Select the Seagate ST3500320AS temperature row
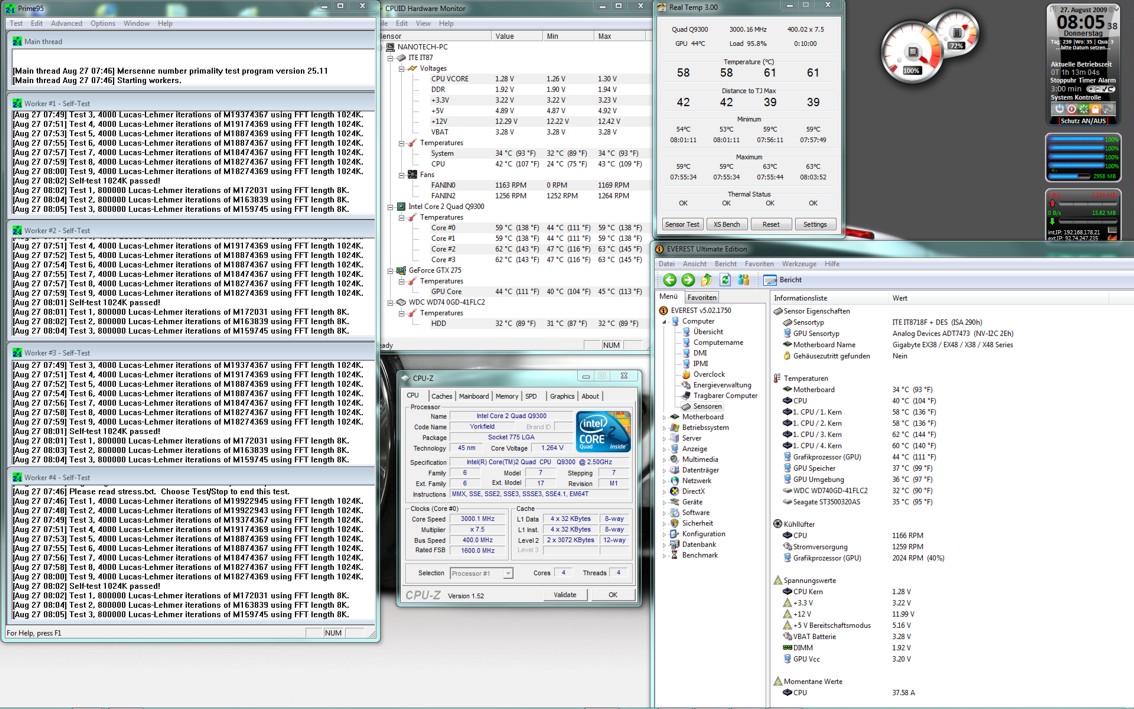 951,501
